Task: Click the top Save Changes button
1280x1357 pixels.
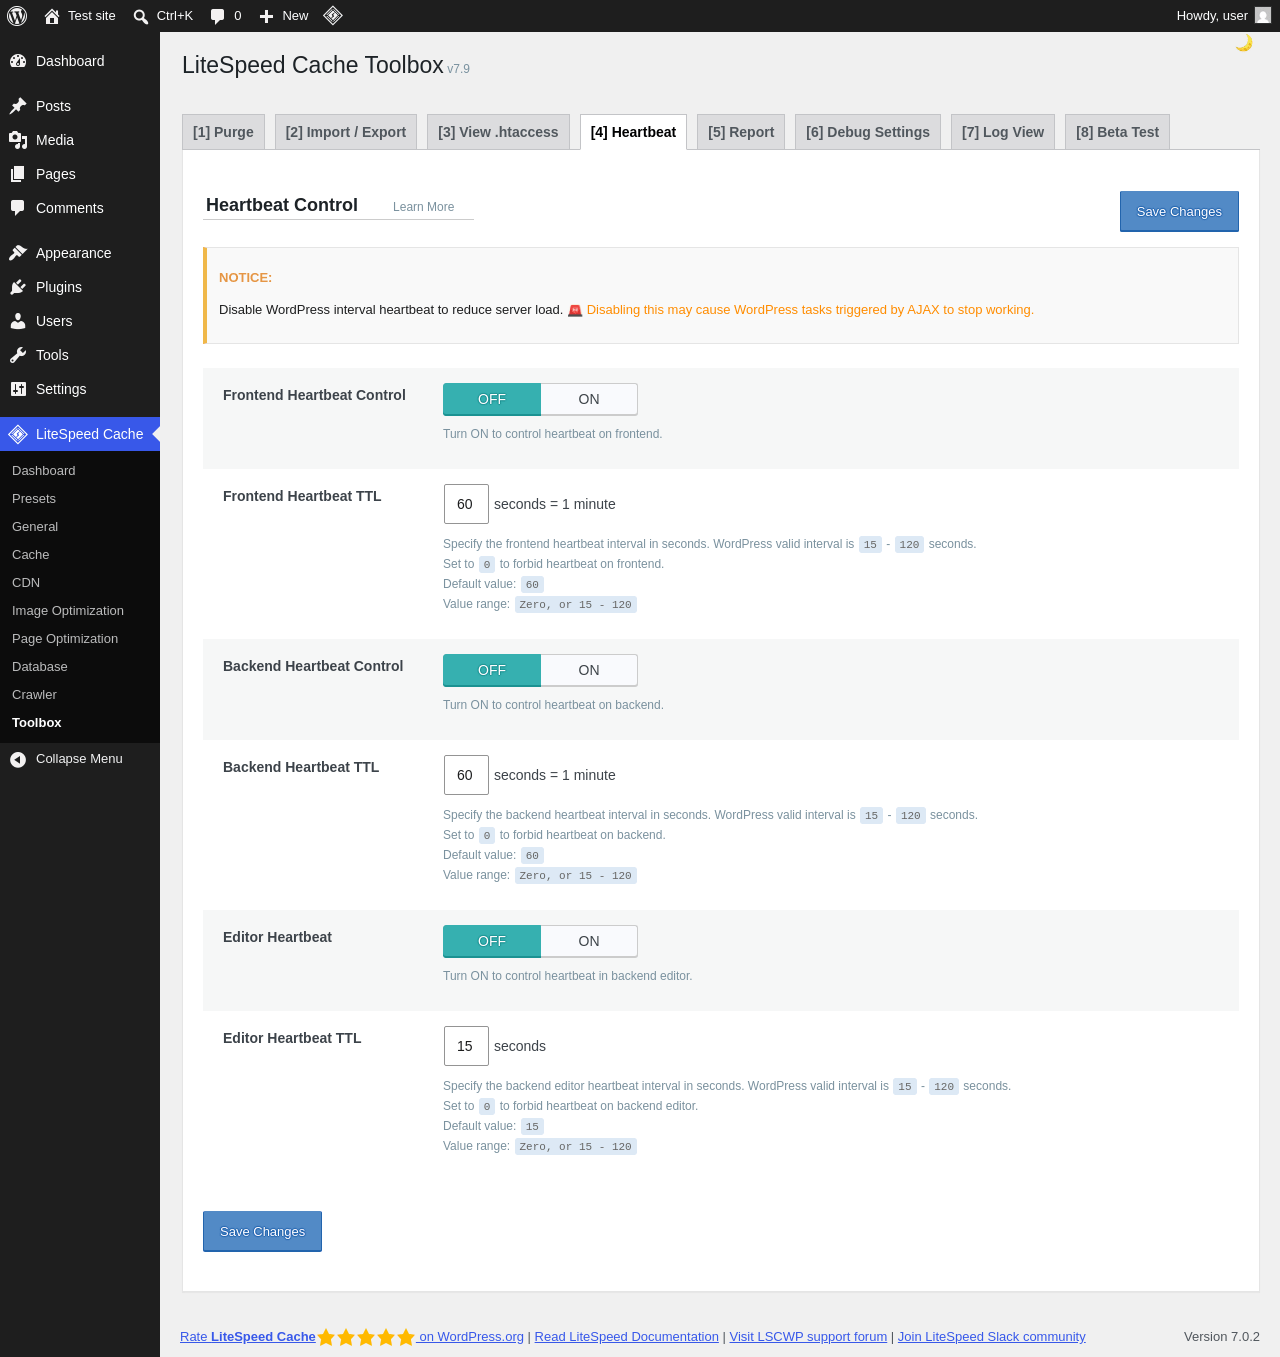Action: coord(1179,211)
